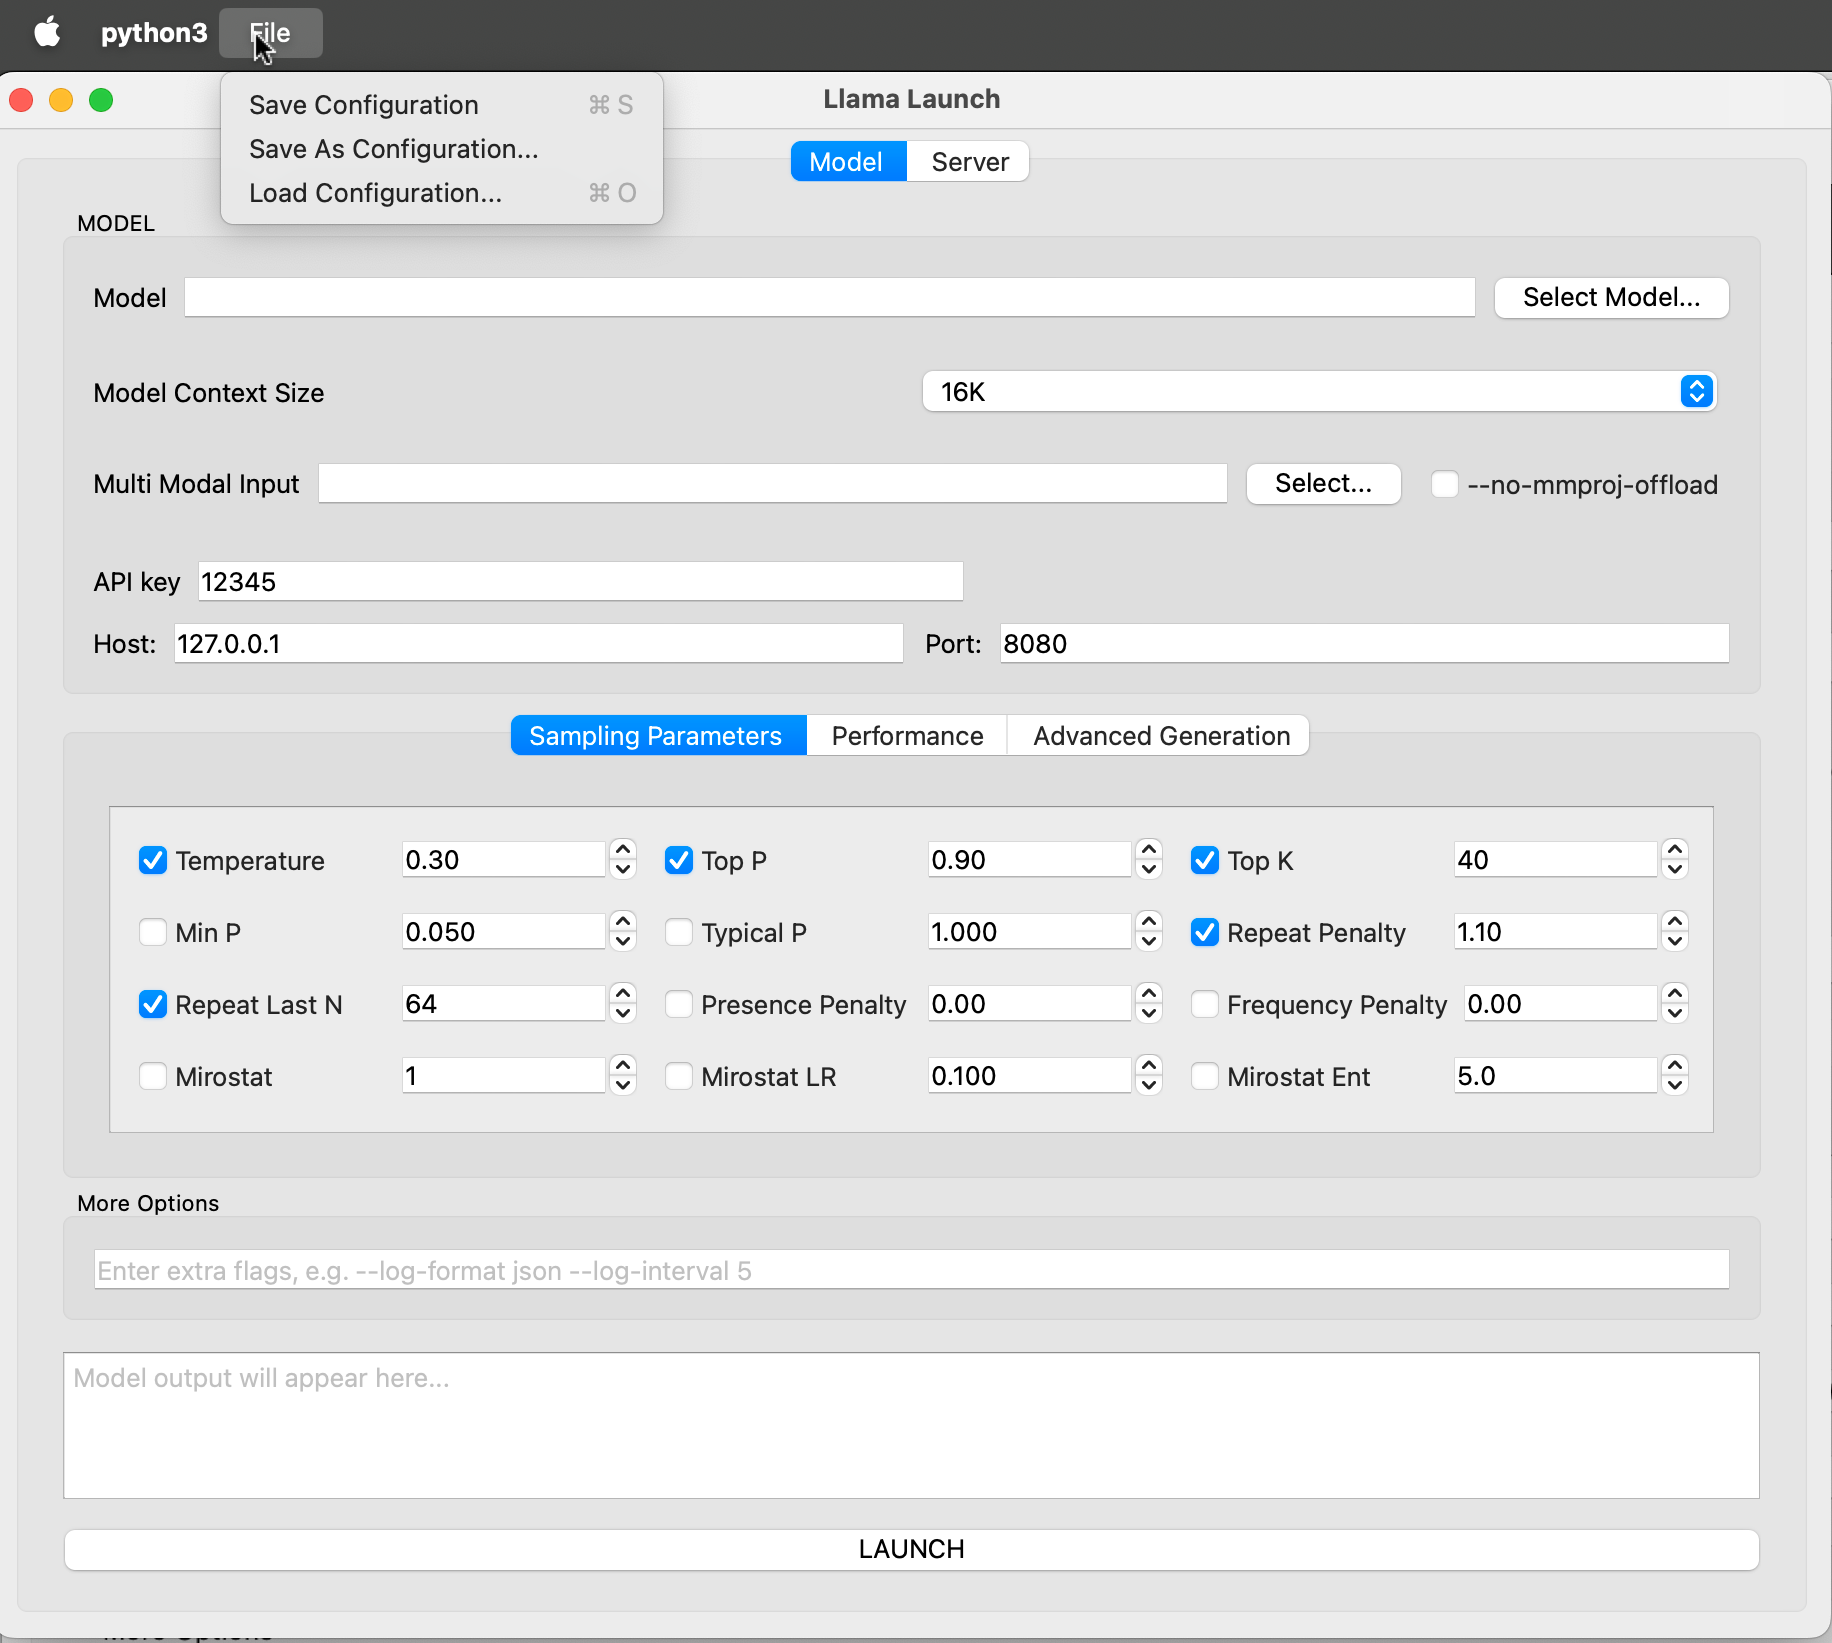Click the Multi Modal Input text field
Image resolution: width=1832 pixels, height=1643 pixels.
point(772,484)
